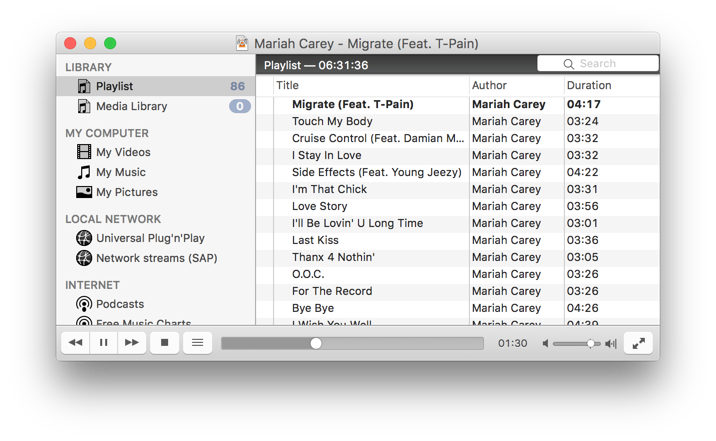Screen dimensions: 716x441
Task: Pause playback with the pause button
Action: coord(104,342)
